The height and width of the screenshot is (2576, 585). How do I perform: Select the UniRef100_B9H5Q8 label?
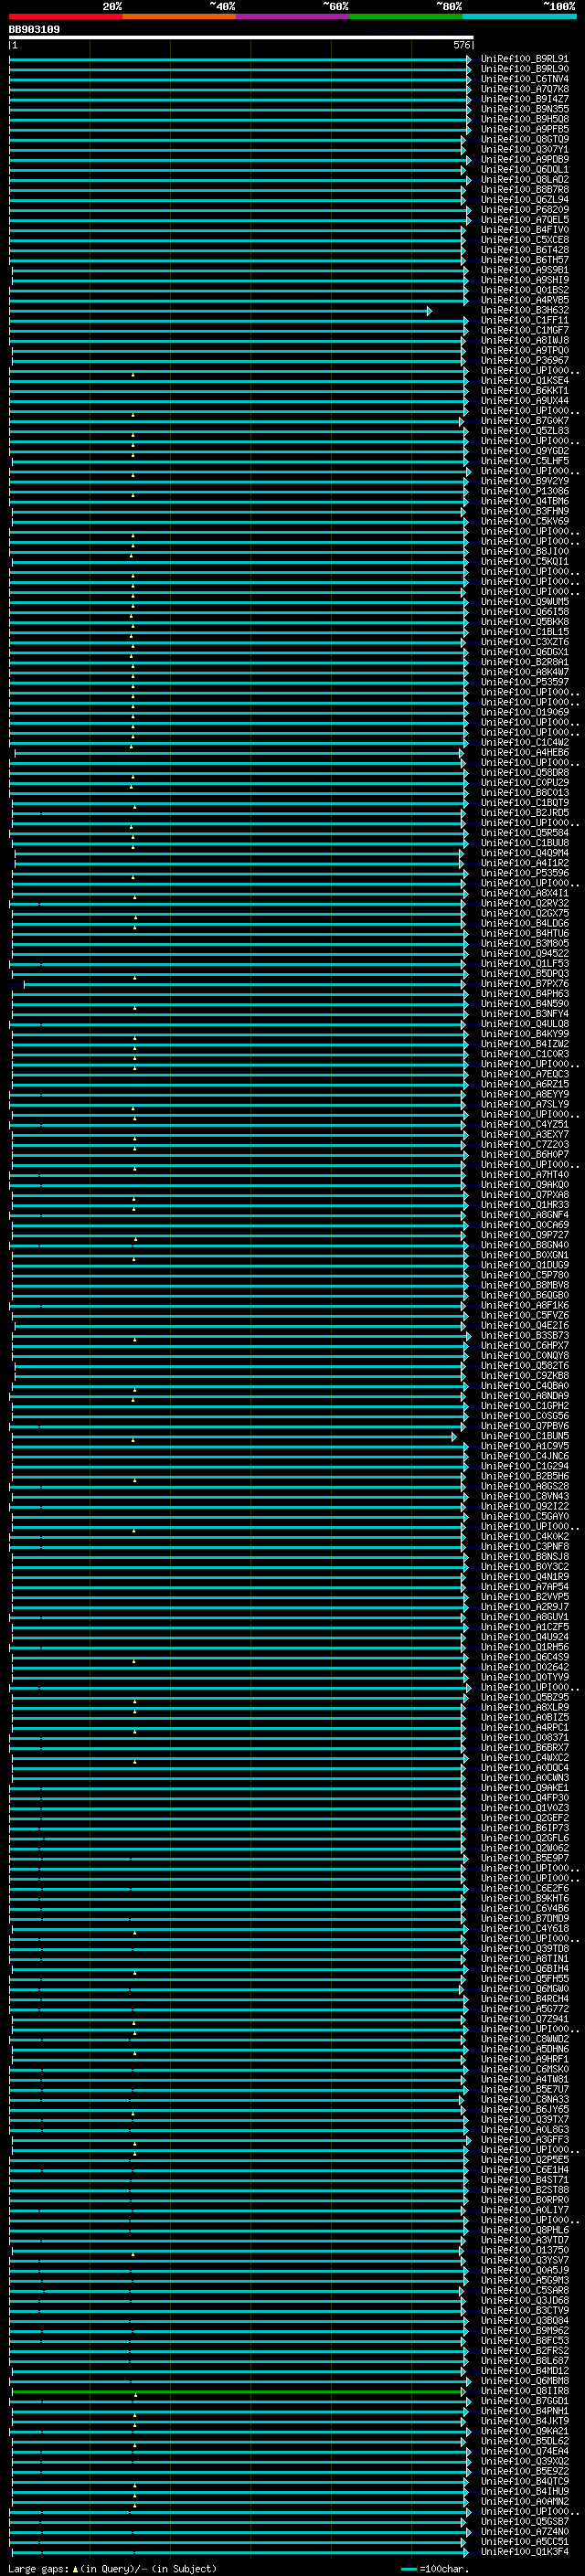point(524,119)
